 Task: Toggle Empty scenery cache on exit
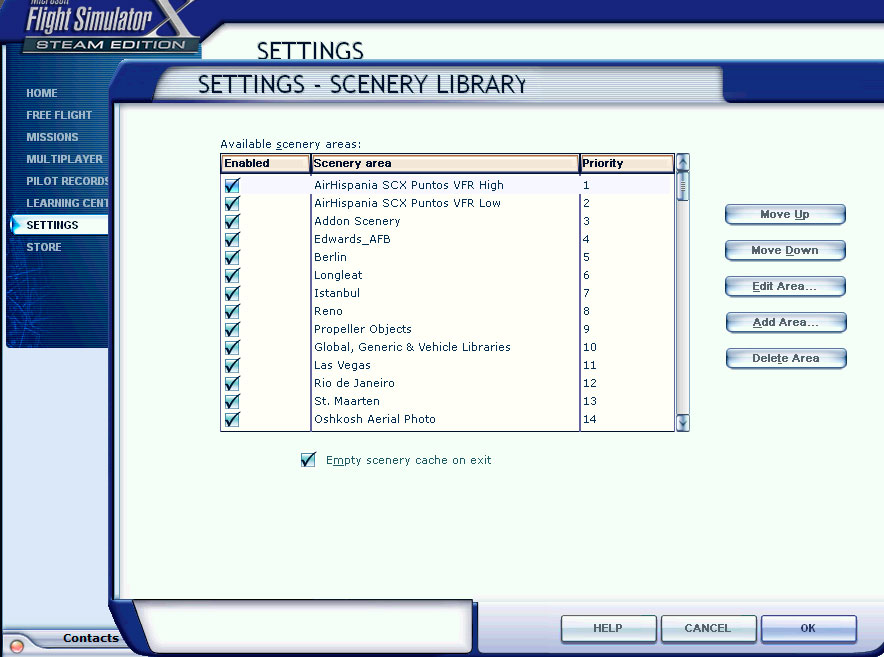(308, 460)
